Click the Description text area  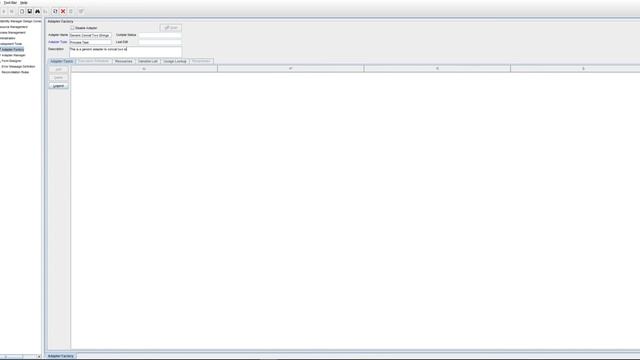point(125,51)
